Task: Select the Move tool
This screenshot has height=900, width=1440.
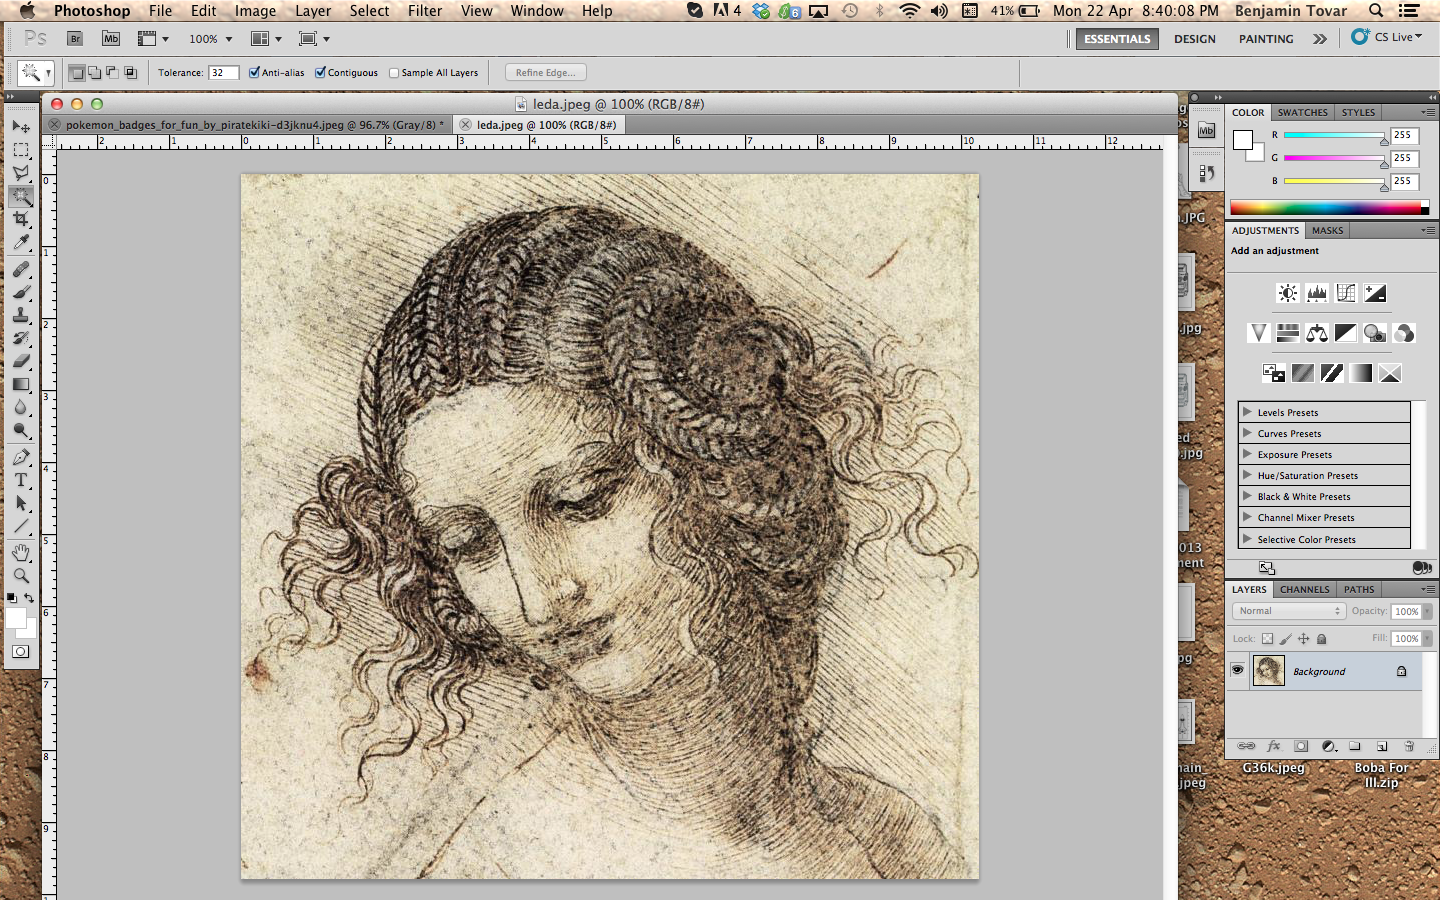Action: 21,127
